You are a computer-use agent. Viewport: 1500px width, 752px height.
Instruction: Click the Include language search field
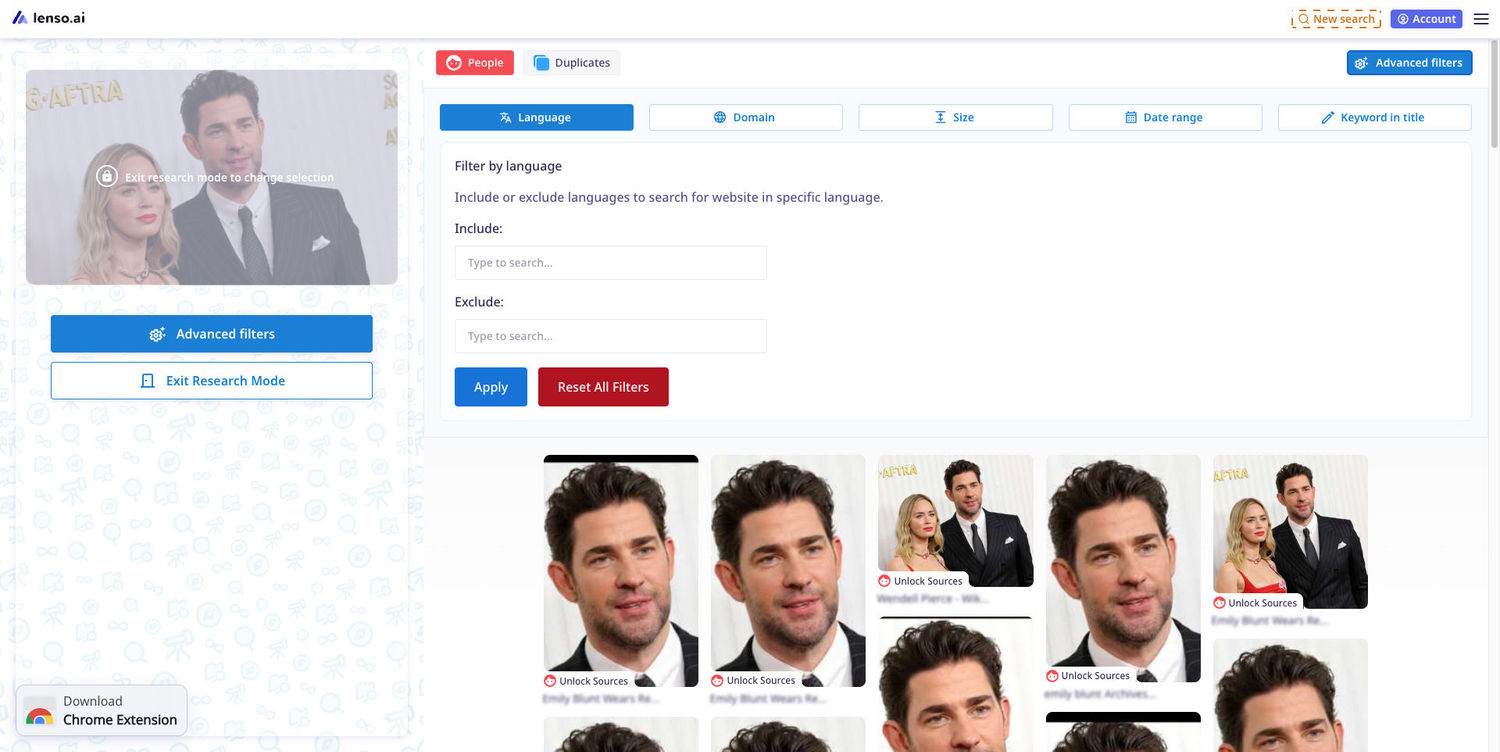[x=610, y=262]
